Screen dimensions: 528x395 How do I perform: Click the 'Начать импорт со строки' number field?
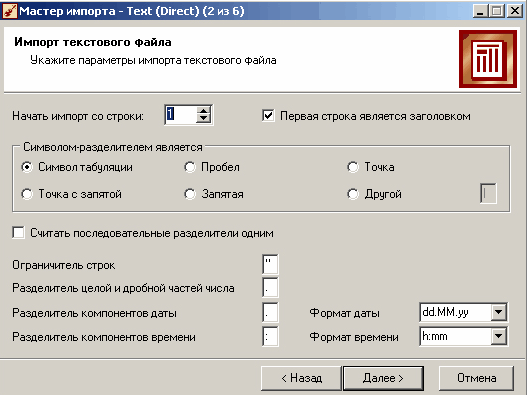point(181,115)
